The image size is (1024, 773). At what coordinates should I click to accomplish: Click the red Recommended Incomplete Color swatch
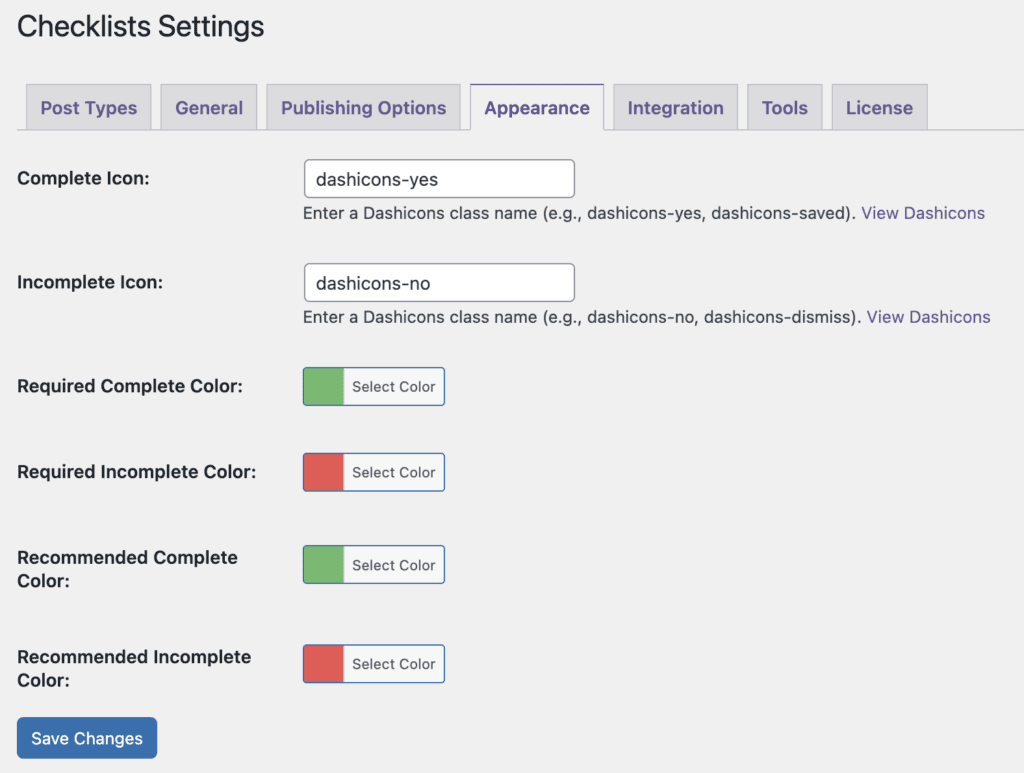[324, 664]
